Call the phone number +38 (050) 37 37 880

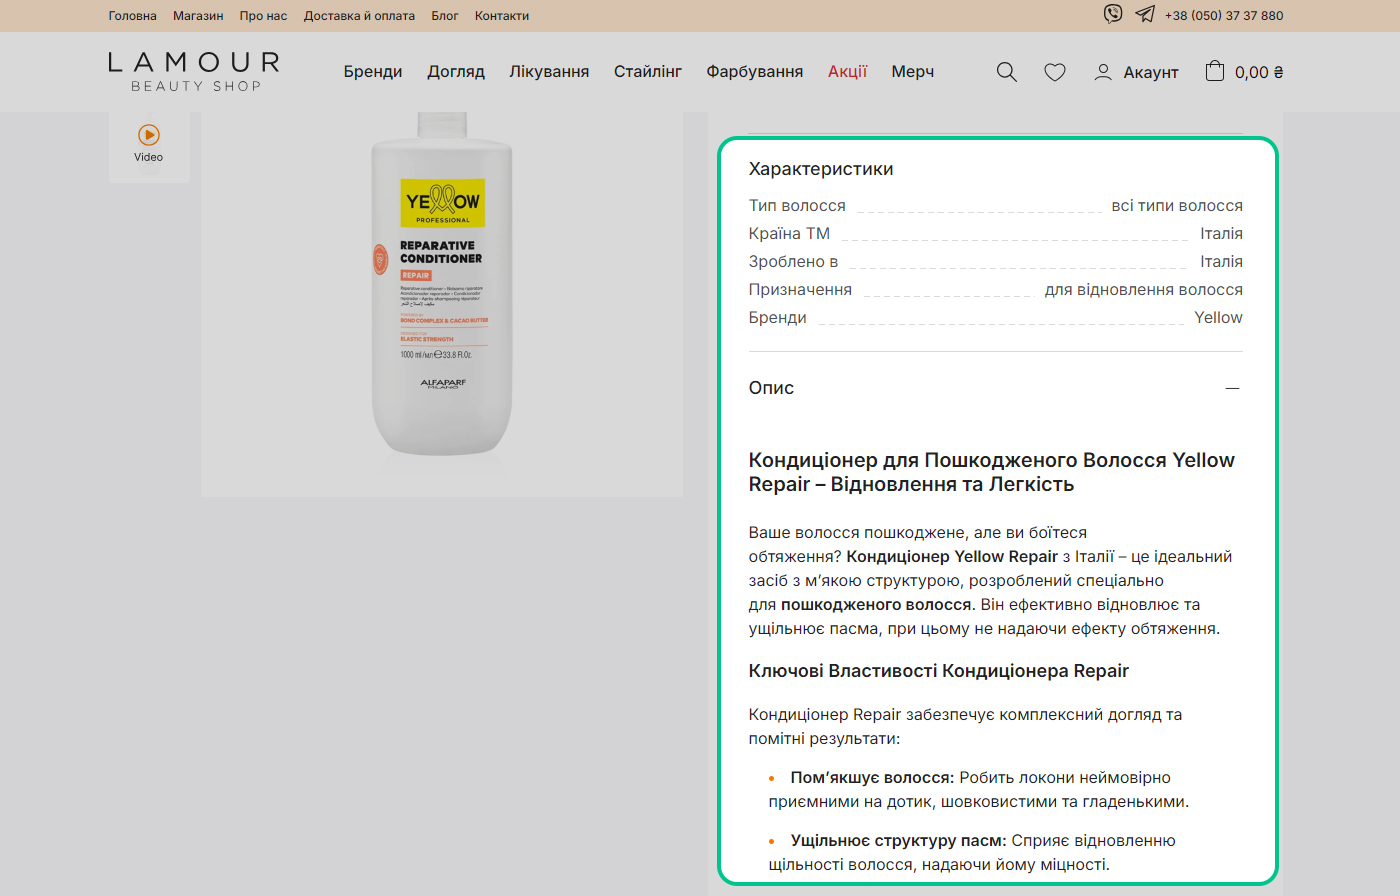(1224, 16)
